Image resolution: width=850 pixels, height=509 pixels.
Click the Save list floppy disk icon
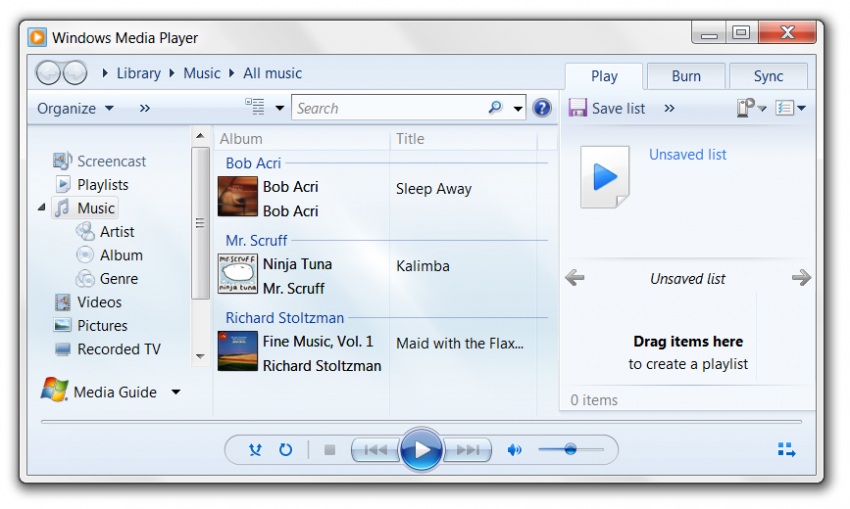(x=578, y=108)
